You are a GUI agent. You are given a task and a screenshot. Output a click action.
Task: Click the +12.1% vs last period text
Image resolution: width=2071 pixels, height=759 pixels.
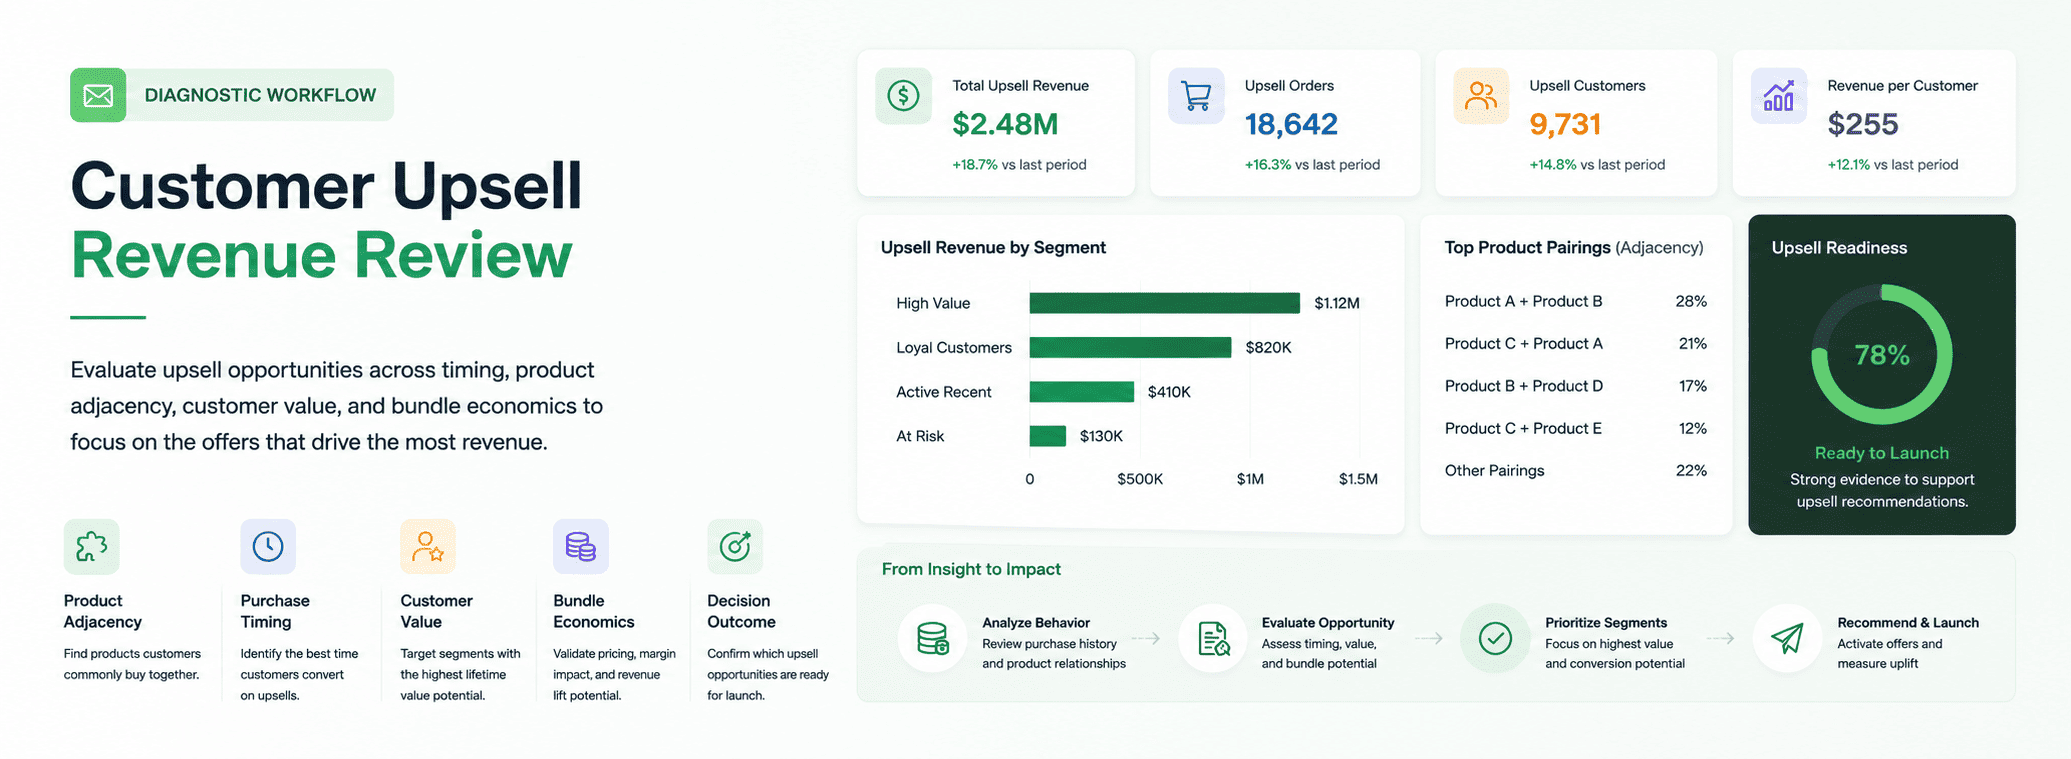(x=1893, y=164)
